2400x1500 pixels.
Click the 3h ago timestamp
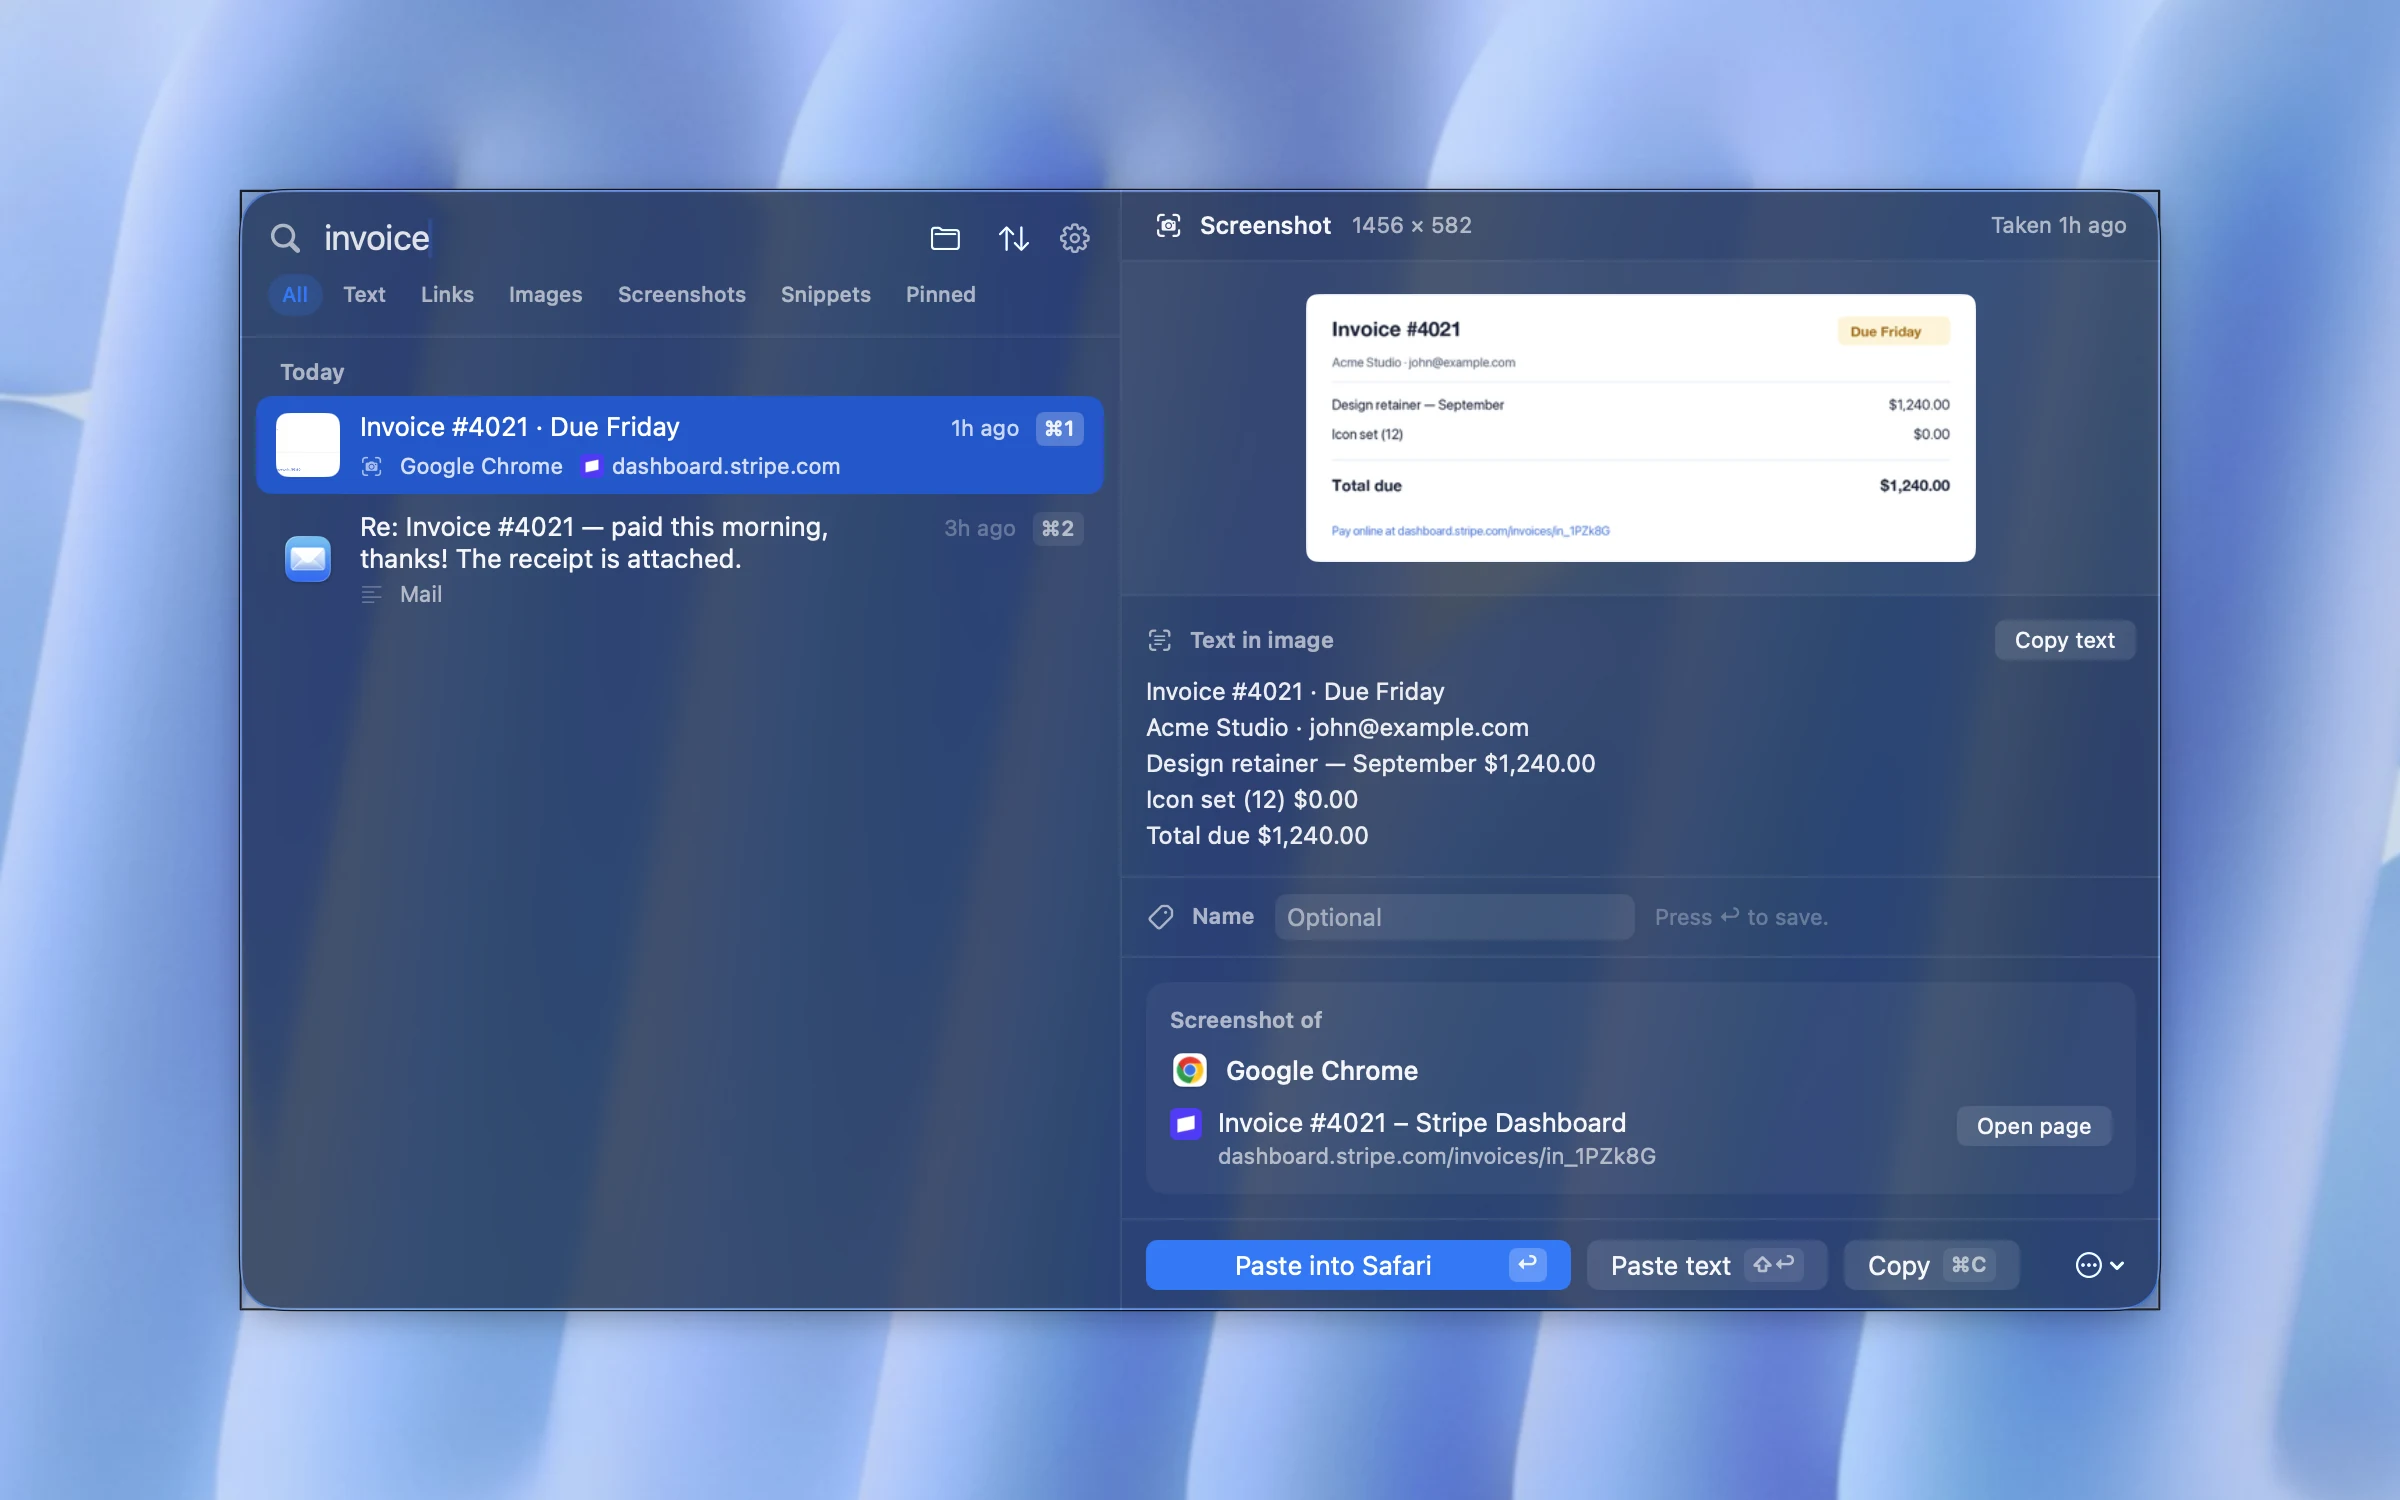(979, 528)
